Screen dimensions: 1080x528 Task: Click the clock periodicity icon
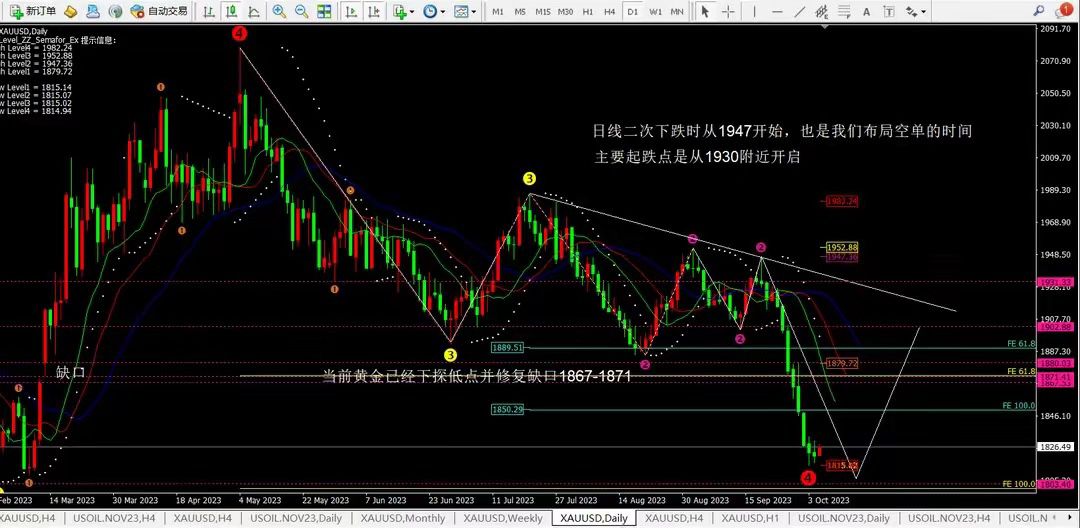click(430, 12)
